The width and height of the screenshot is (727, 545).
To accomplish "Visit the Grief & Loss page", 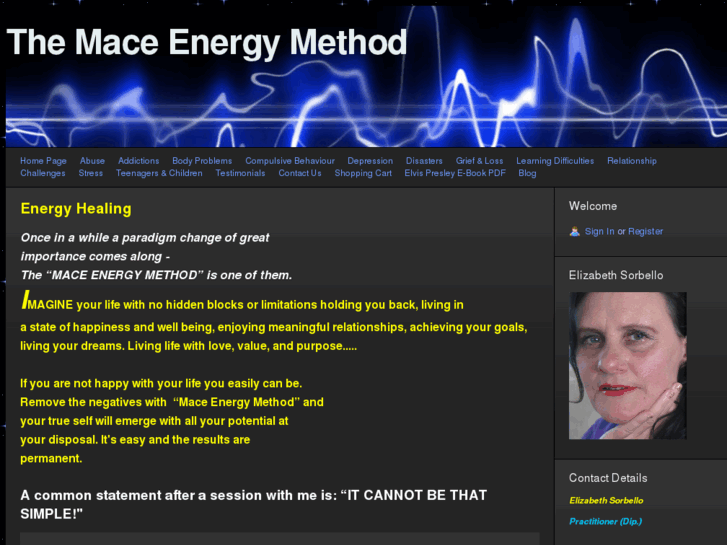I will click(479, 161).
